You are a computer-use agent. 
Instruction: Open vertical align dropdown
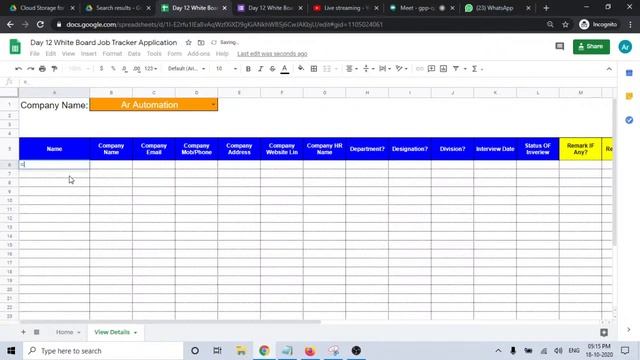coord(369,69)
